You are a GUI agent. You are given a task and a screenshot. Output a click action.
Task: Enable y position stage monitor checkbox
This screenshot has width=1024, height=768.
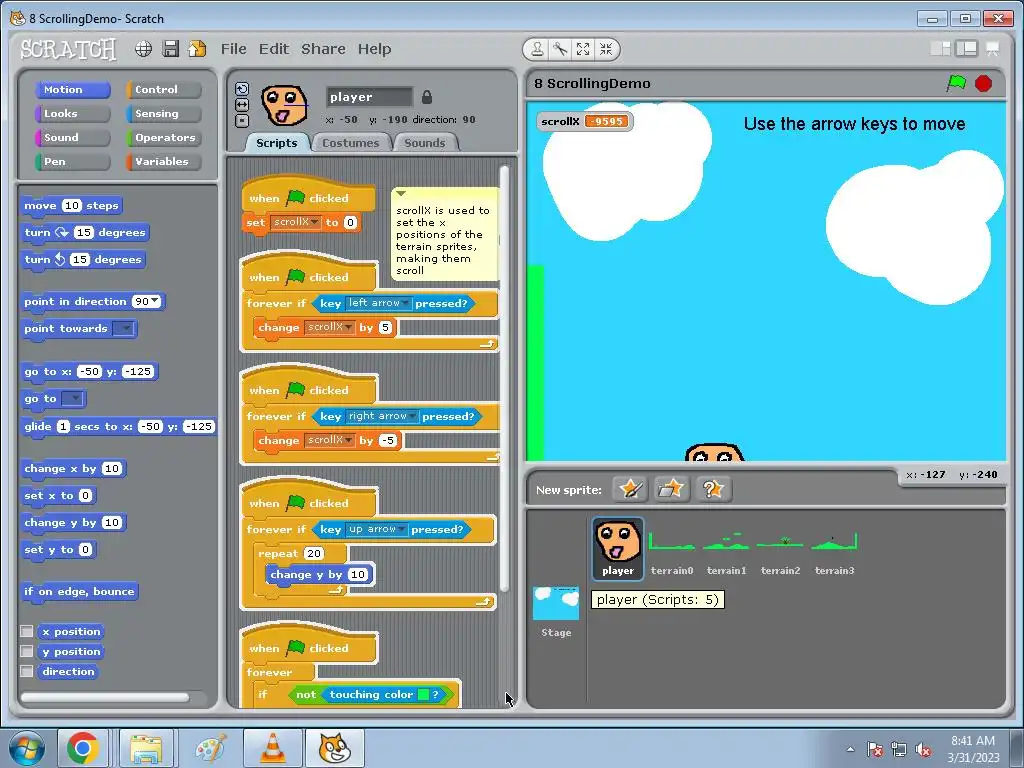click(x=27, y=651)
